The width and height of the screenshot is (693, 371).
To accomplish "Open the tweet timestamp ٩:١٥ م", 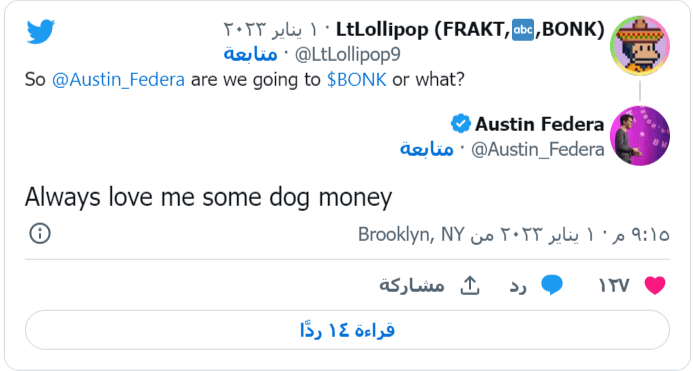I will [640, 234].
